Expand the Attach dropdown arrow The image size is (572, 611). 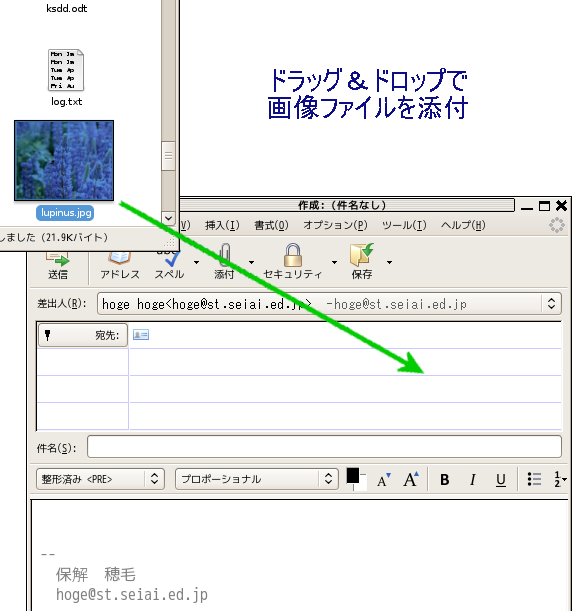[x=252, y=262]
